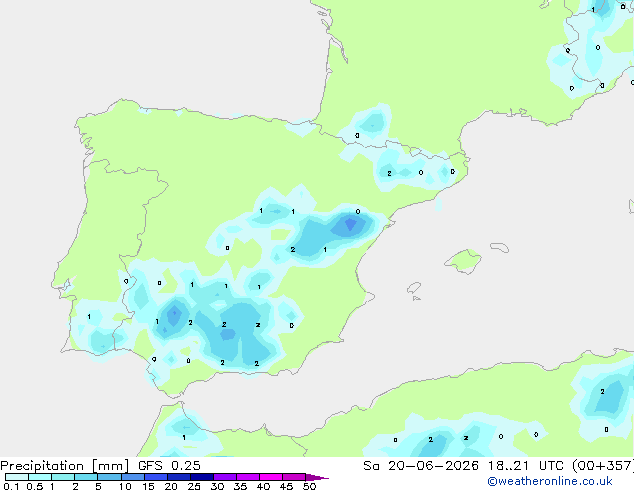Click the '40' legend scale label

(x=263, y=486)
